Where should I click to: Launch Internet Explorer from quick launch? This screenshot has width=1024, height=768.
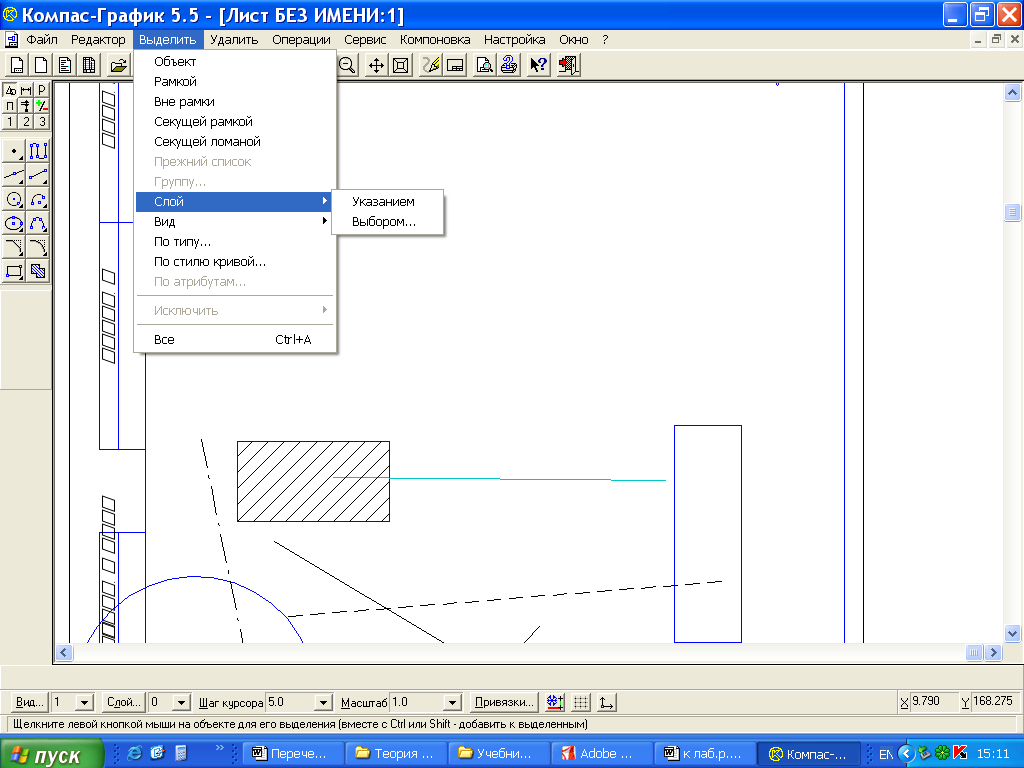point(135,753)
